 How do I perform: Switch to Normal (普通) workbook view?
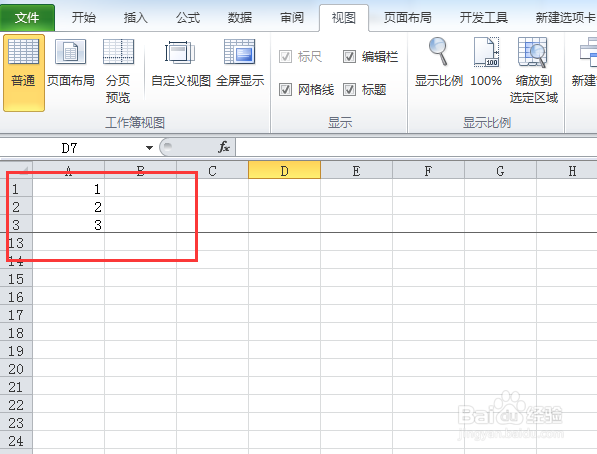(24, 72)
